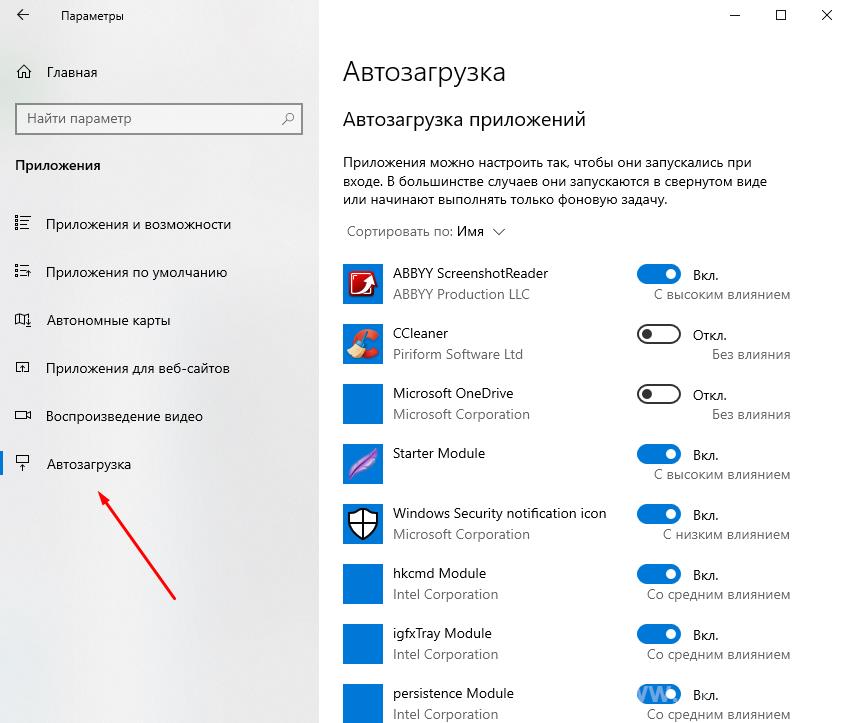The height and width of the screenshot is (723, 847).
Task: Click С низким влиянием impact label
Action: tap(726, 535)
